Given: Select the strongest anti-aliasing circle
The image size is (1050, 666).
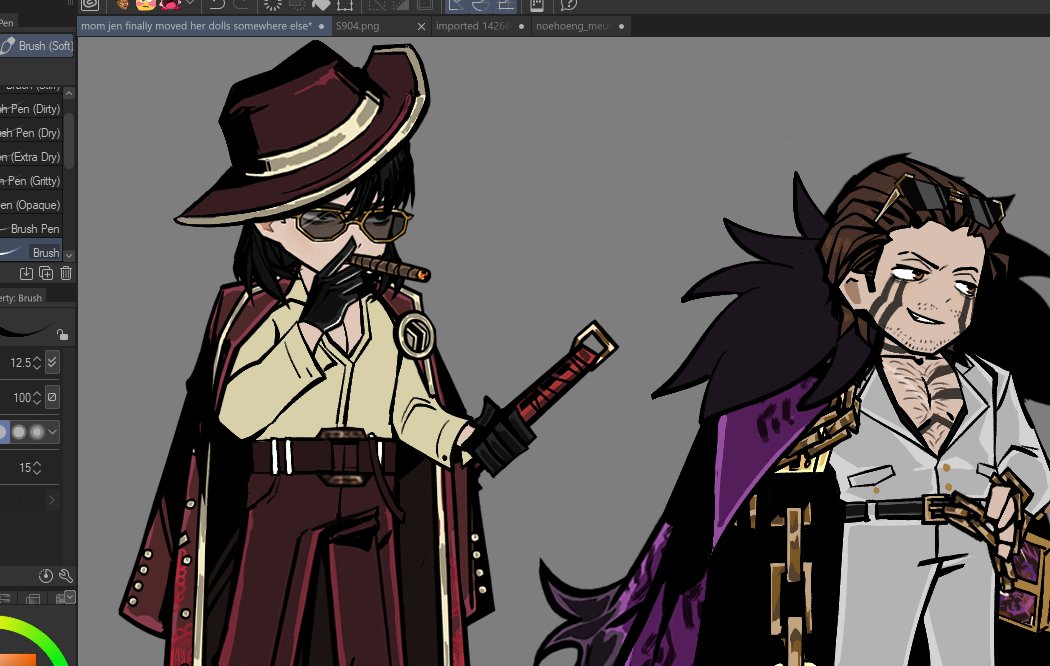Looking at the screenshot, I should click(x=37, y=432).
